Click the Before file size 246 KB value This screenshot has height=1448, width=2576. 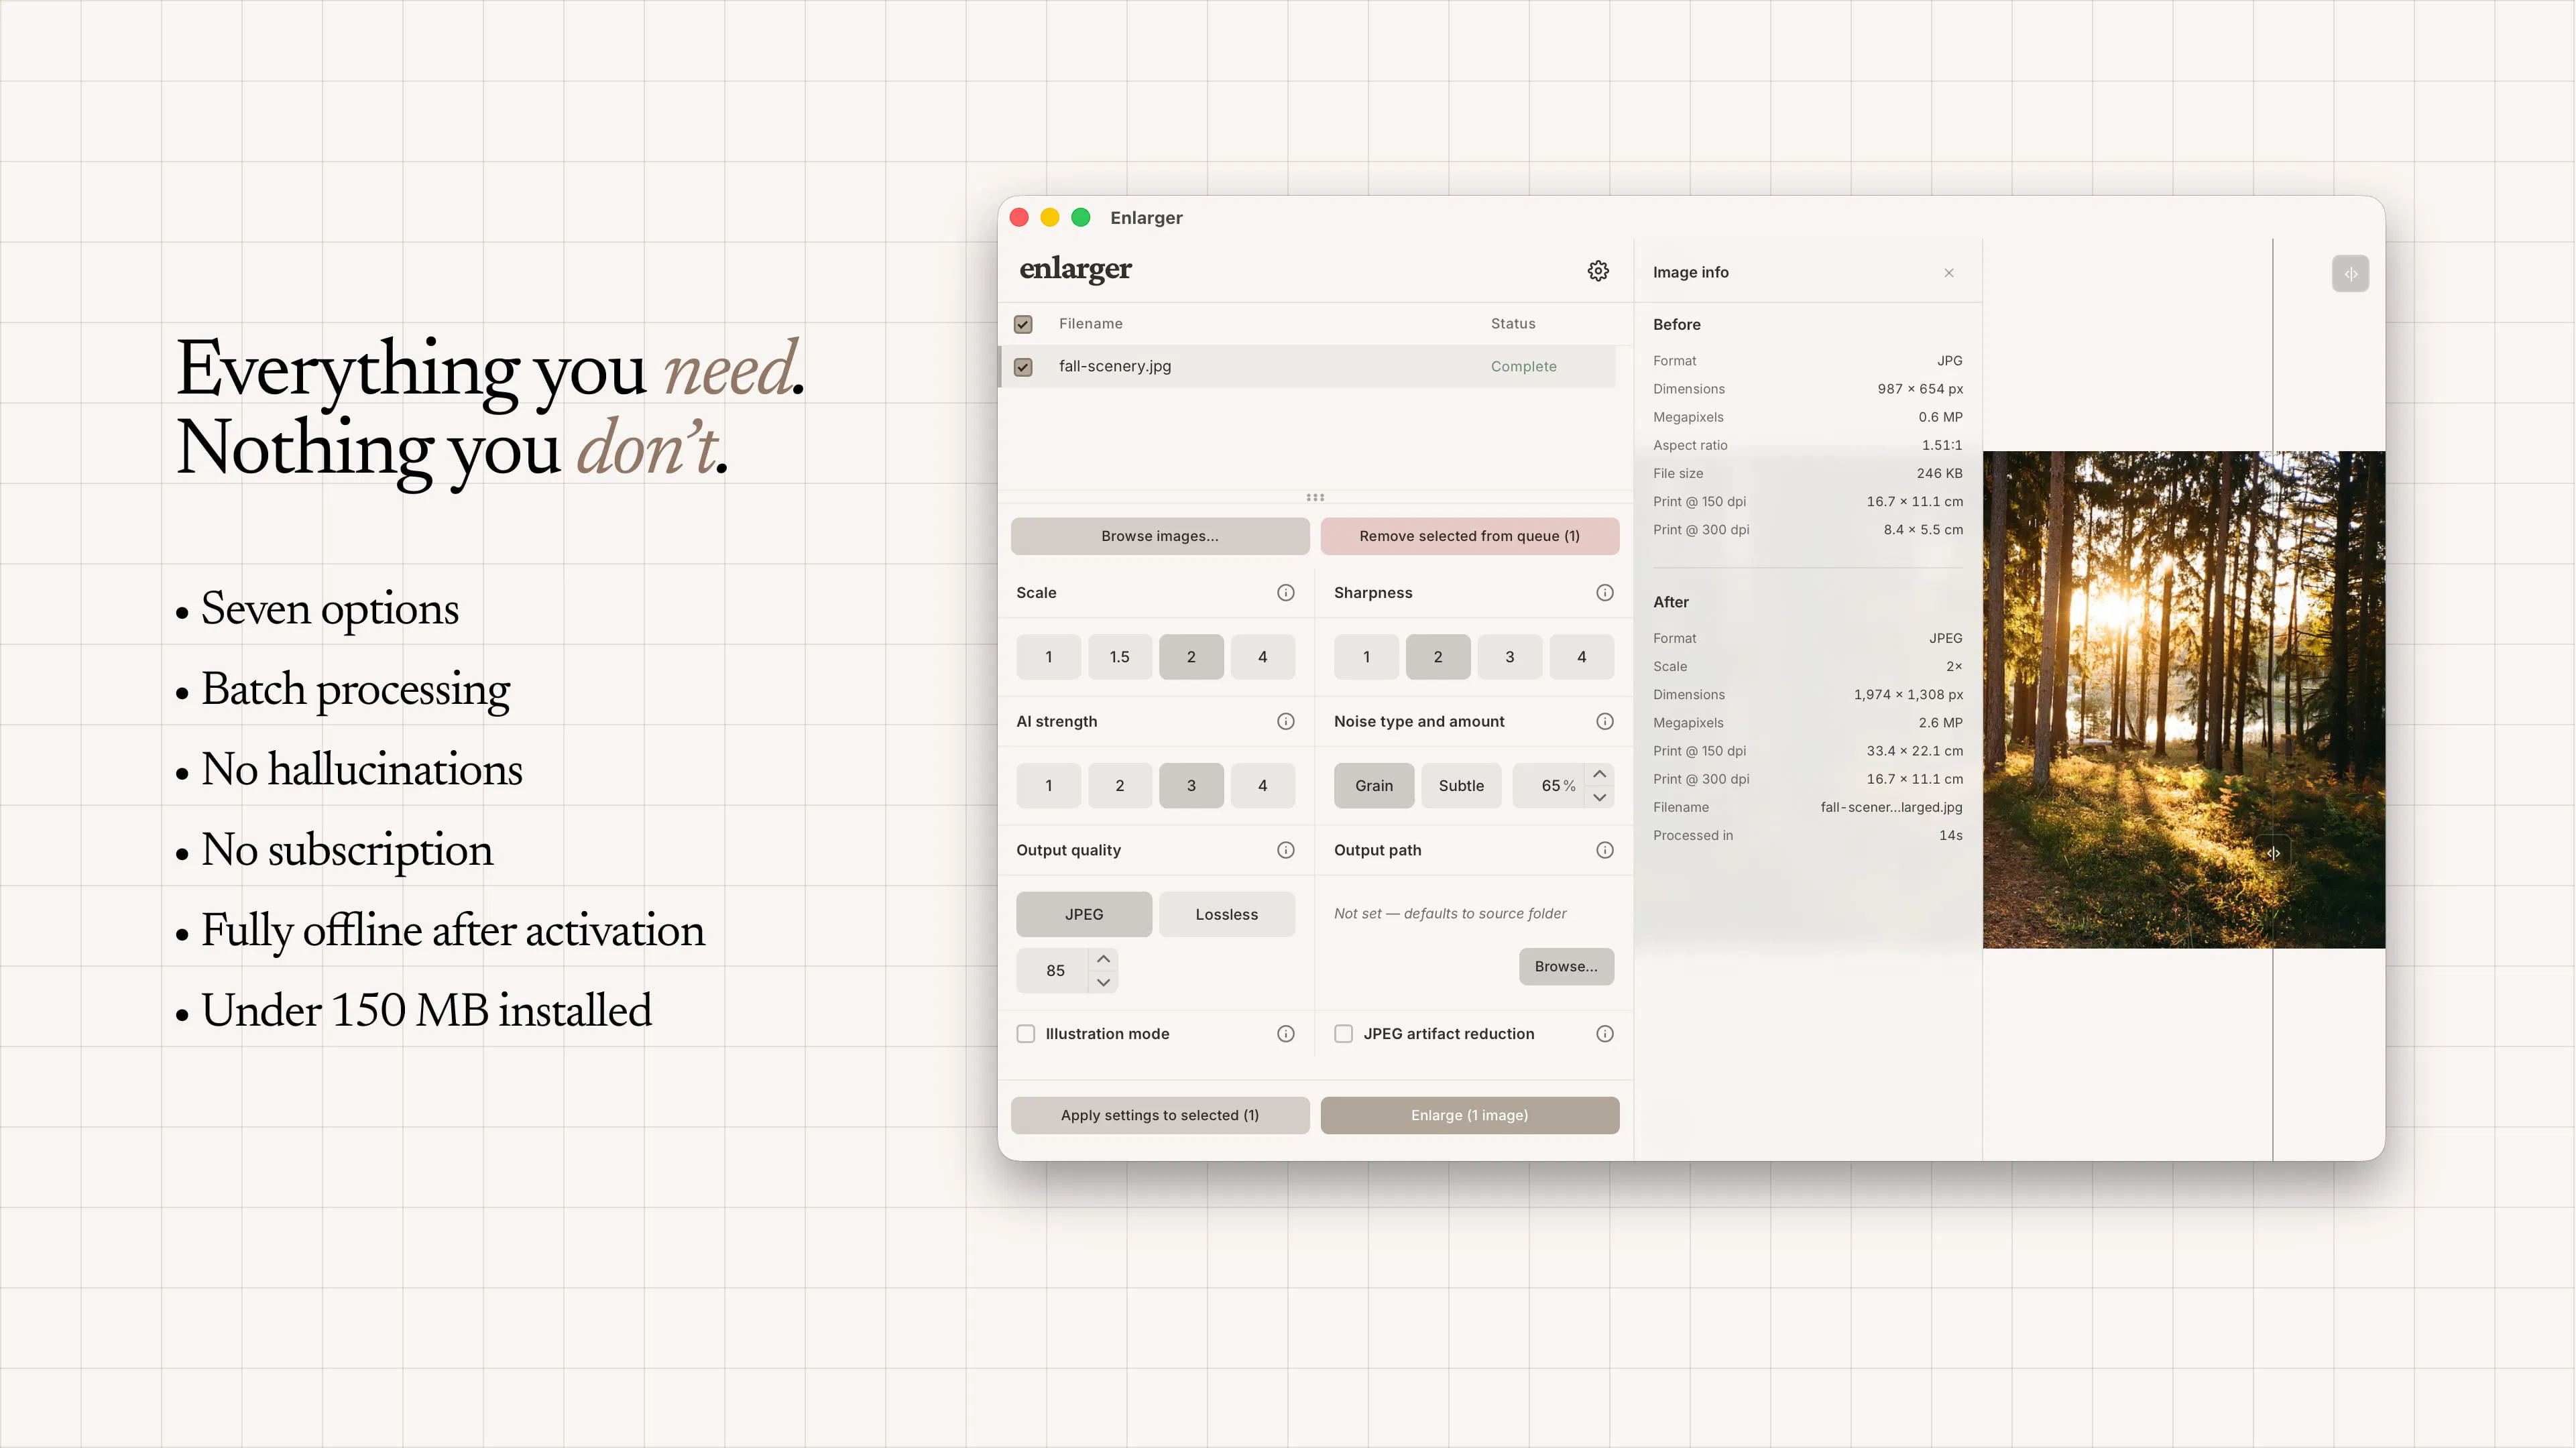tap(1939, 473)
